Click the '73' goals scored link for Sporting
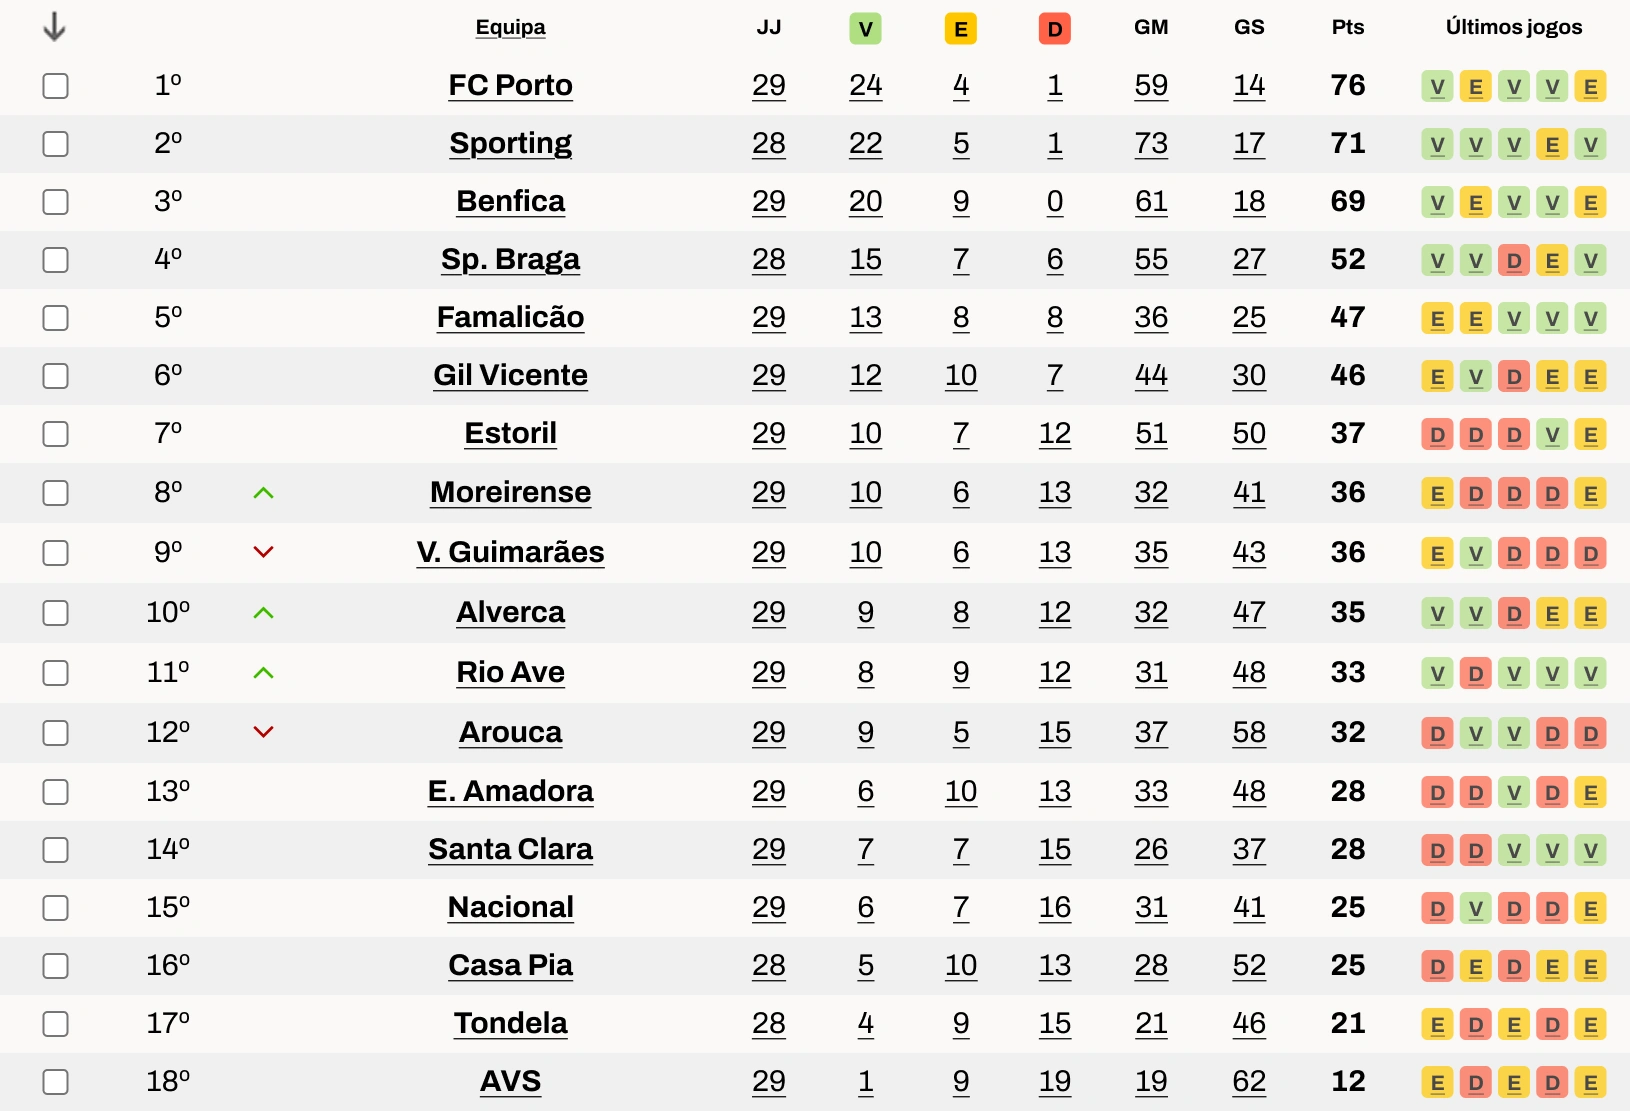 1151,144
